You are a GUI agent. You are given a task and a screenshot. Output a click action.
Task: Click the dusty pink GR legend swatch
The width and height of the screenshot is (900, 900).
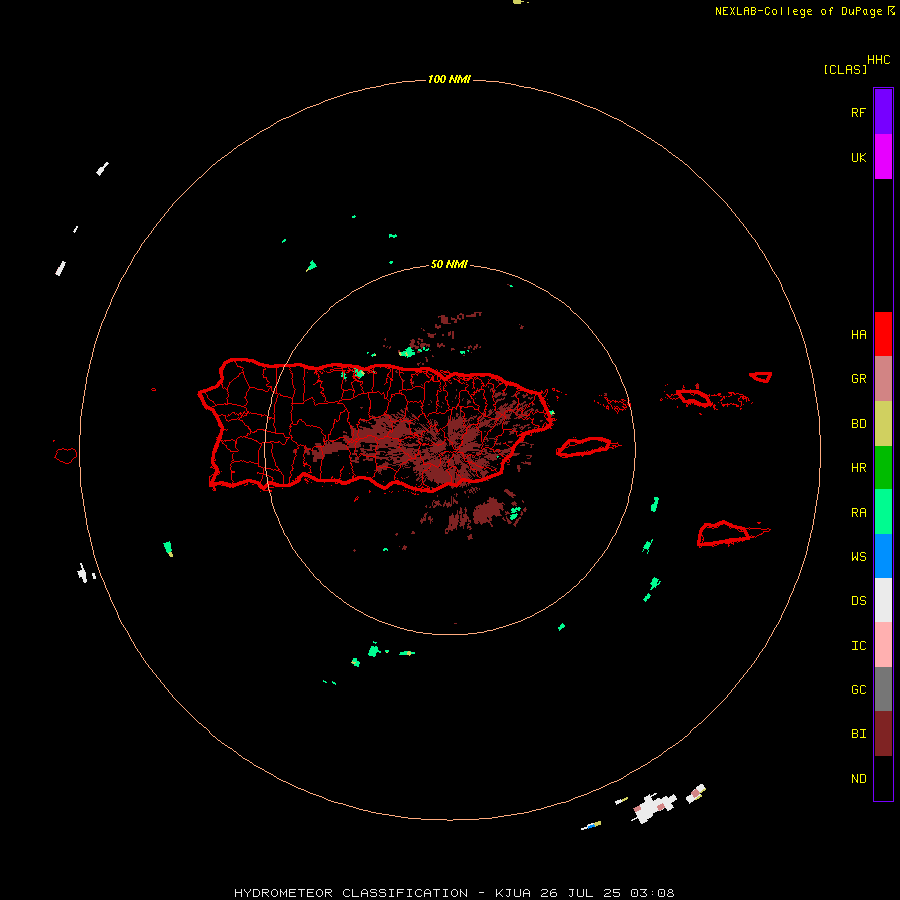[883, 379]
